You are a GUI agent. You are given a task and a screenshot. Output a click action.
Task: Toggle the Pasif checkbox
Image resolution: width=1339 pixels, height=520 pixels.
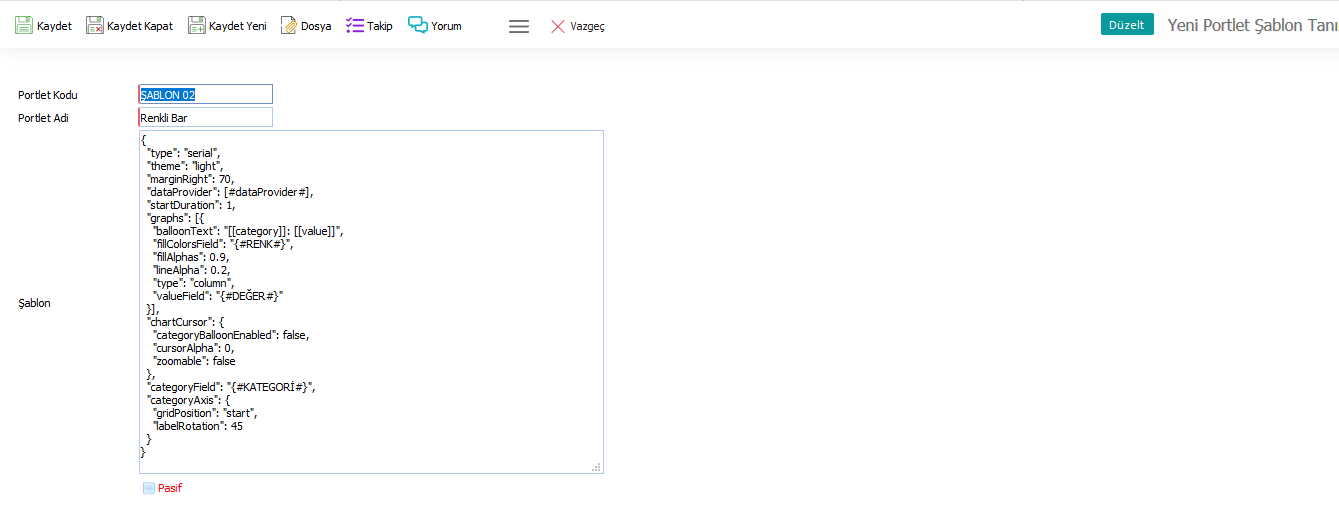(149, 488)
